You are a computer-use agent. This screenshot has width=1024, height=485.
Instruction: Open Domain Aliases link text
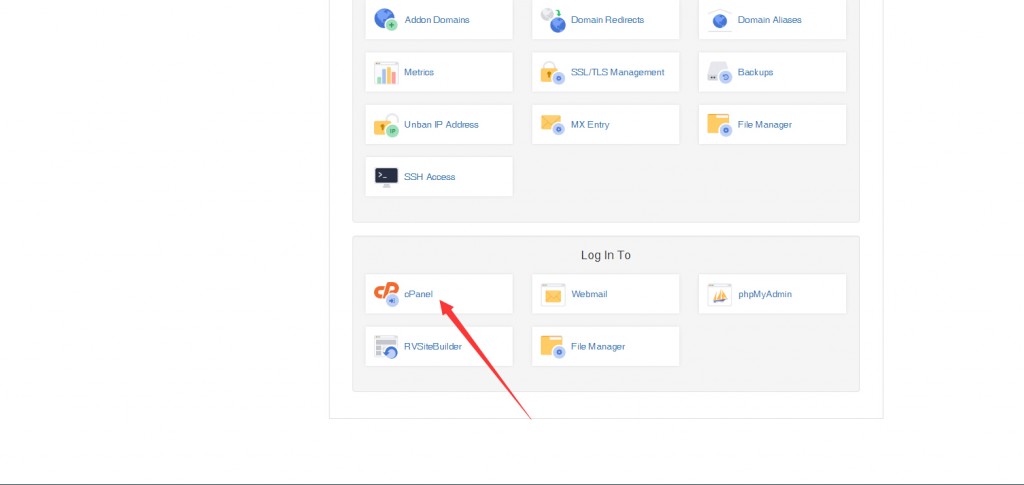pyautogui.click(x=769, y=20)
